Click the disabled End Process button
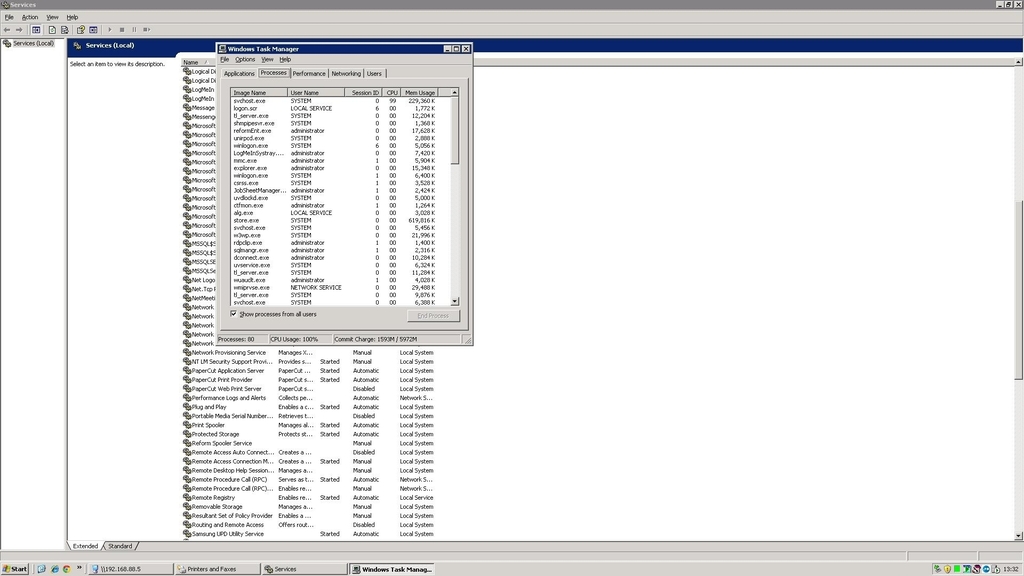Screen dimensions: 1024x576 click(433, 315)
